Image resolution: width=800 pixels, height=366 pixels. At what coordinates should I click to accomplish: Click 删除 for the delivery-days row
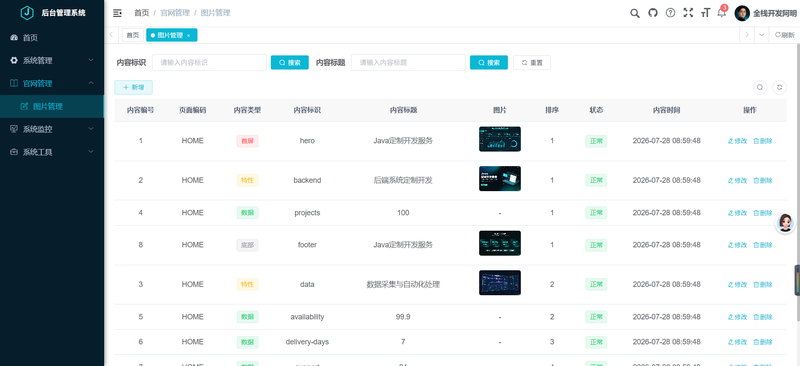tap(763, 342)
